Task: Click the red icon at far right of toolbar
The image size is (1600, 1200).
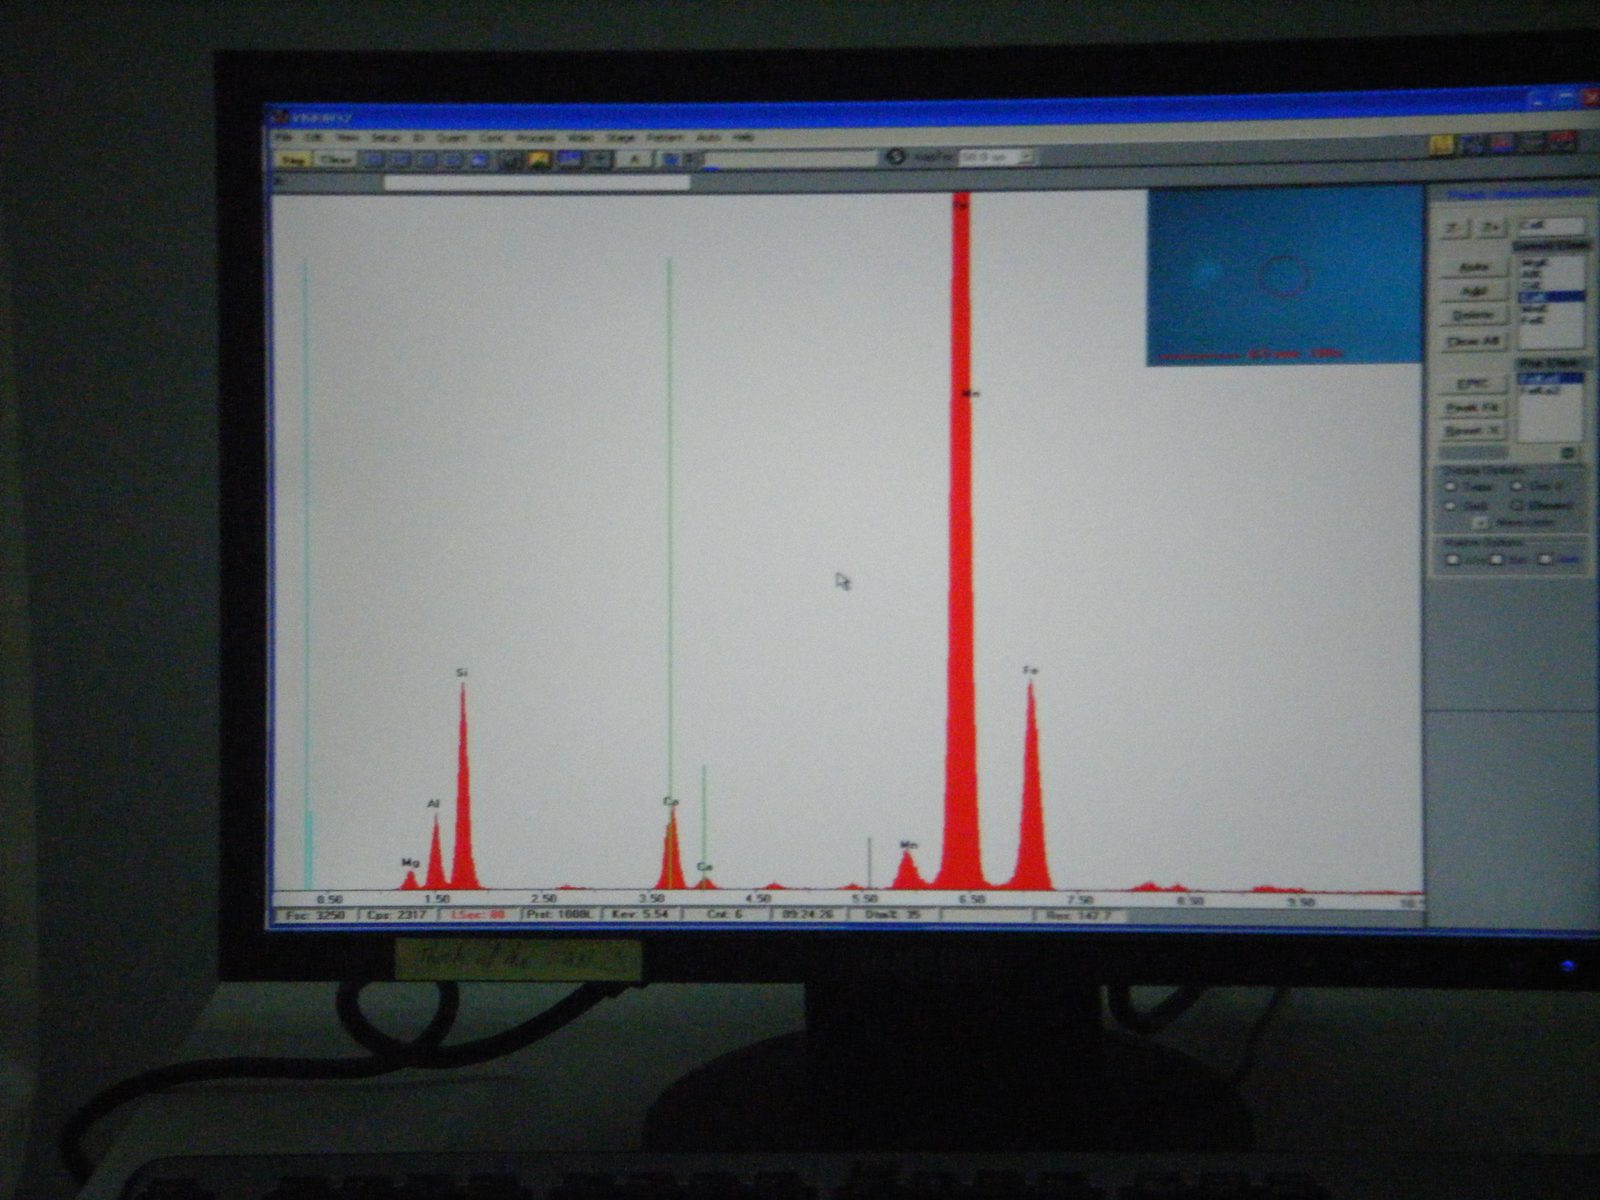Action: coord(1561,142)
